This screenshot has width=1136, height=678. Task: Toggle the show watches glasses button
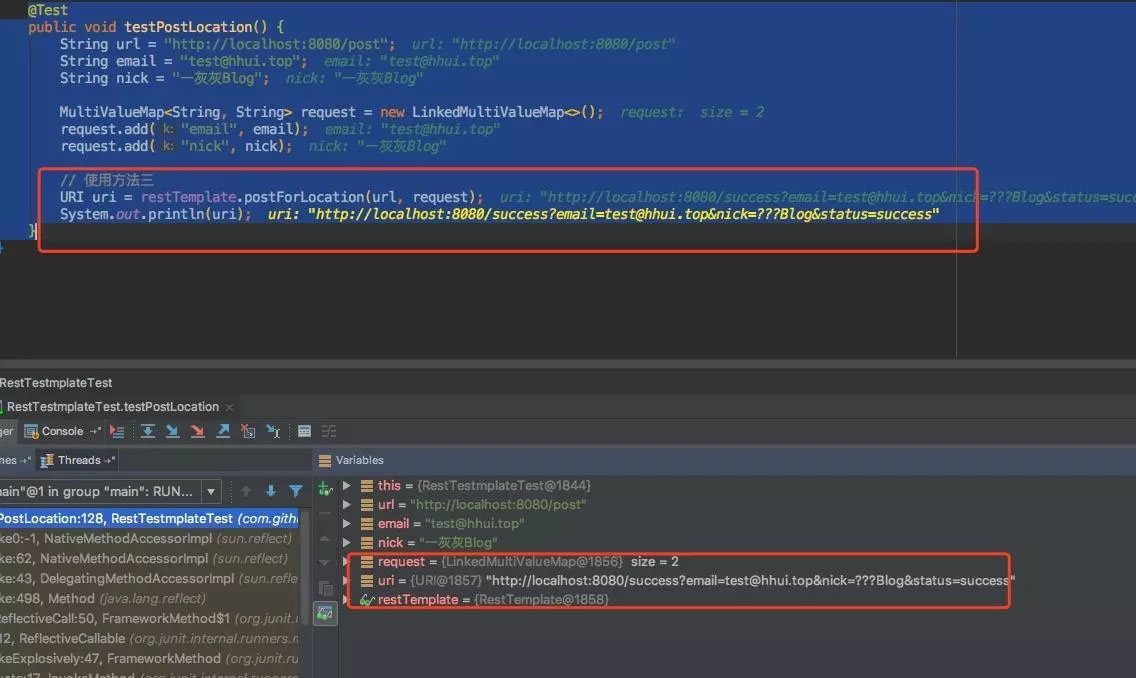coord(325,614)
